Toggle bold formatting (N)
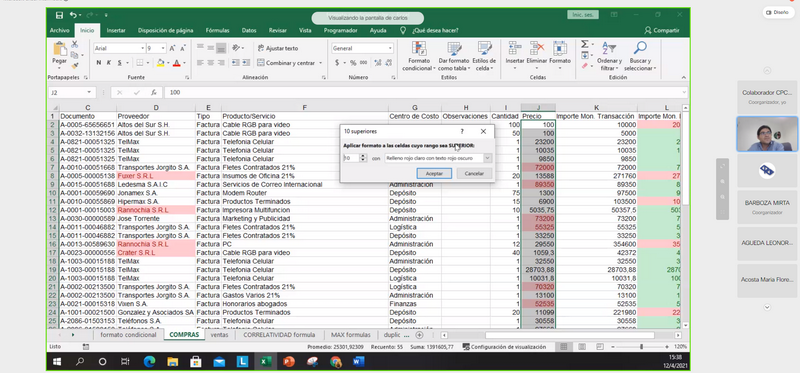 pos(99,63)
